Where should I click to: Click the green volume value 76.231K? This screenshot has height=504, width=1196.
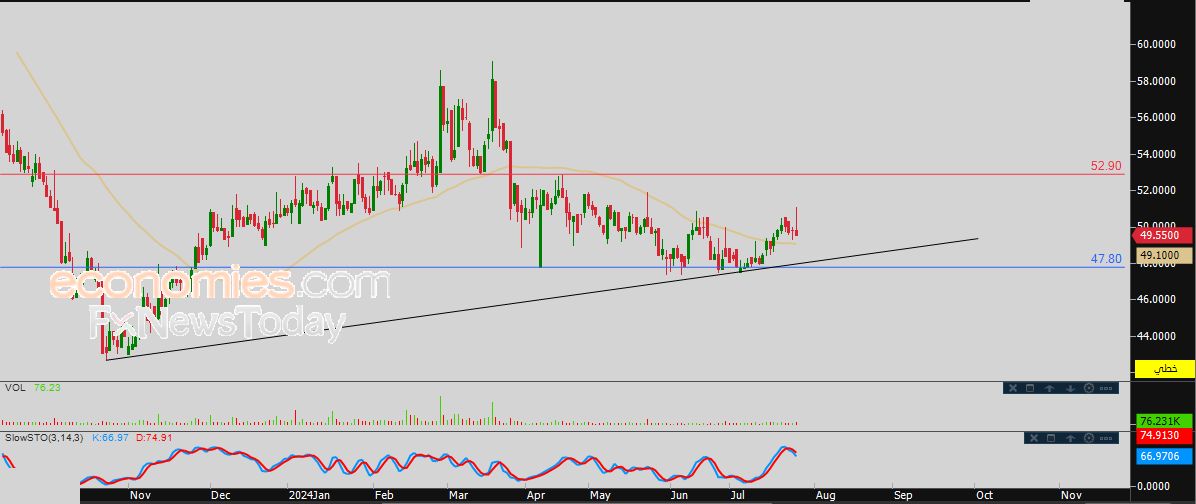[x=1164, y=421]
